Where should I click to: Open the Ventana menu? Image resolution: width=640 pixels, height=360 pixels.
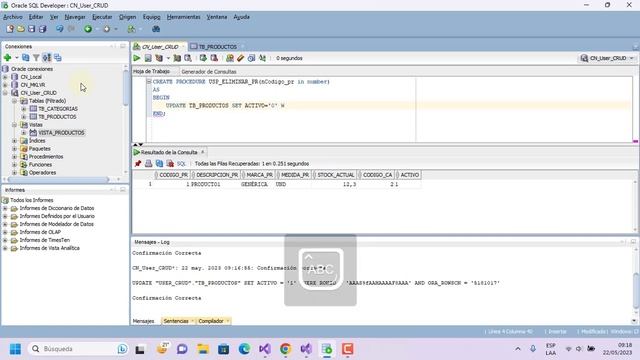[x=217, y=17]
